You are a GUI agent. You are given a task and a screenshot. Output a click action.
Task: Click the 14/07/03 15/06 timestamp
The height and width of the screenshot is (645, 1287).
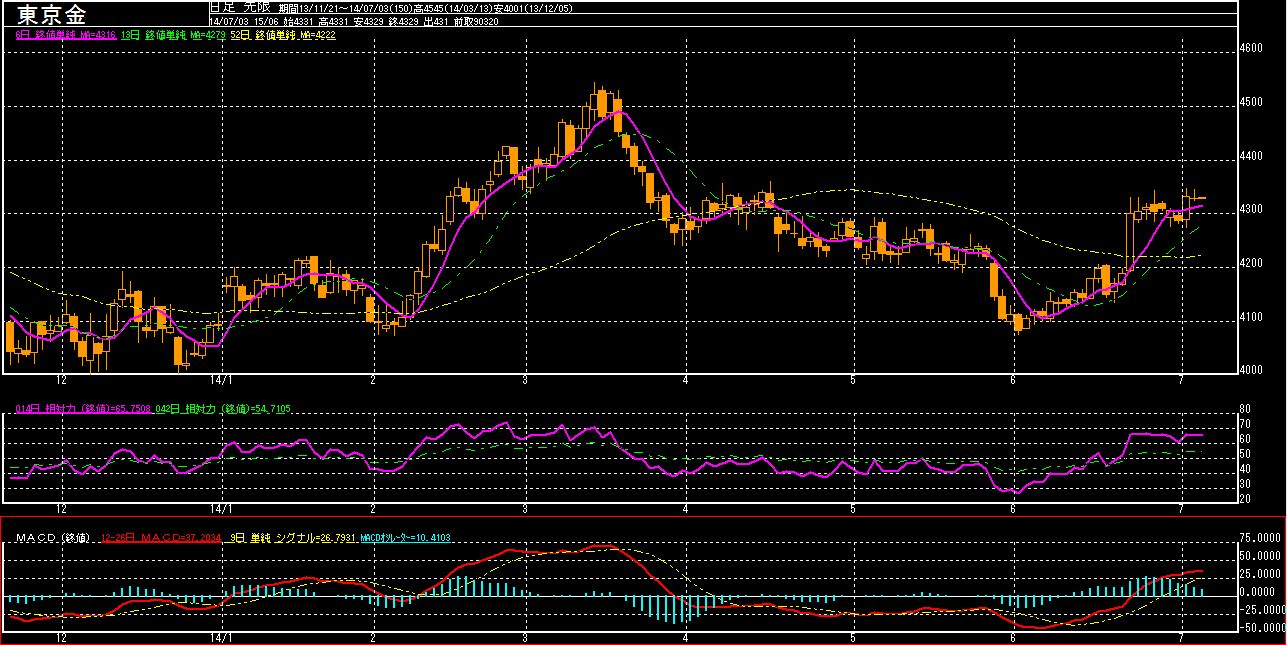245,21
